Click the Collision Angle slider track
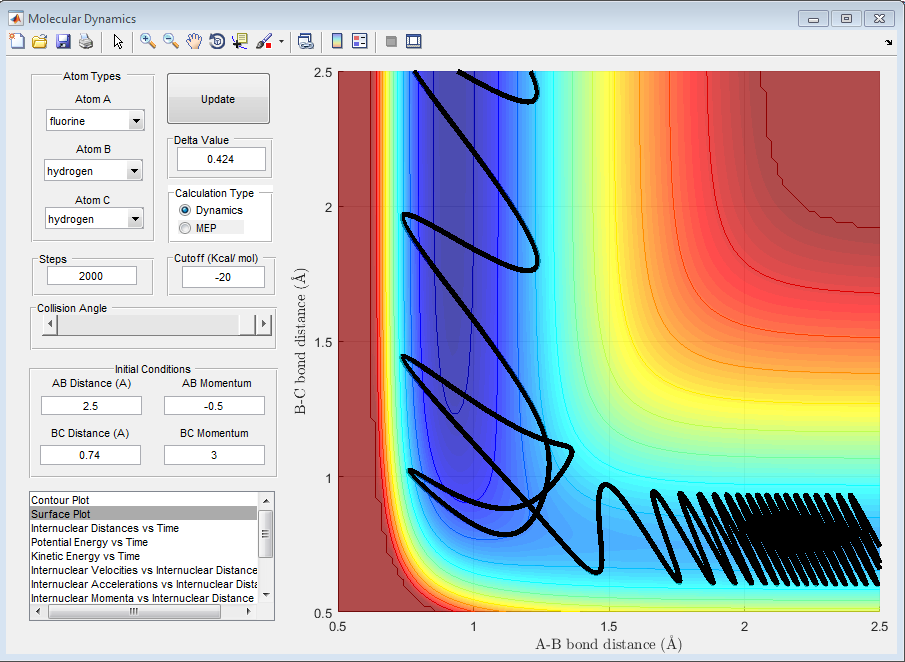This screenshot has height=662, width=905. [x=150, y=325]
